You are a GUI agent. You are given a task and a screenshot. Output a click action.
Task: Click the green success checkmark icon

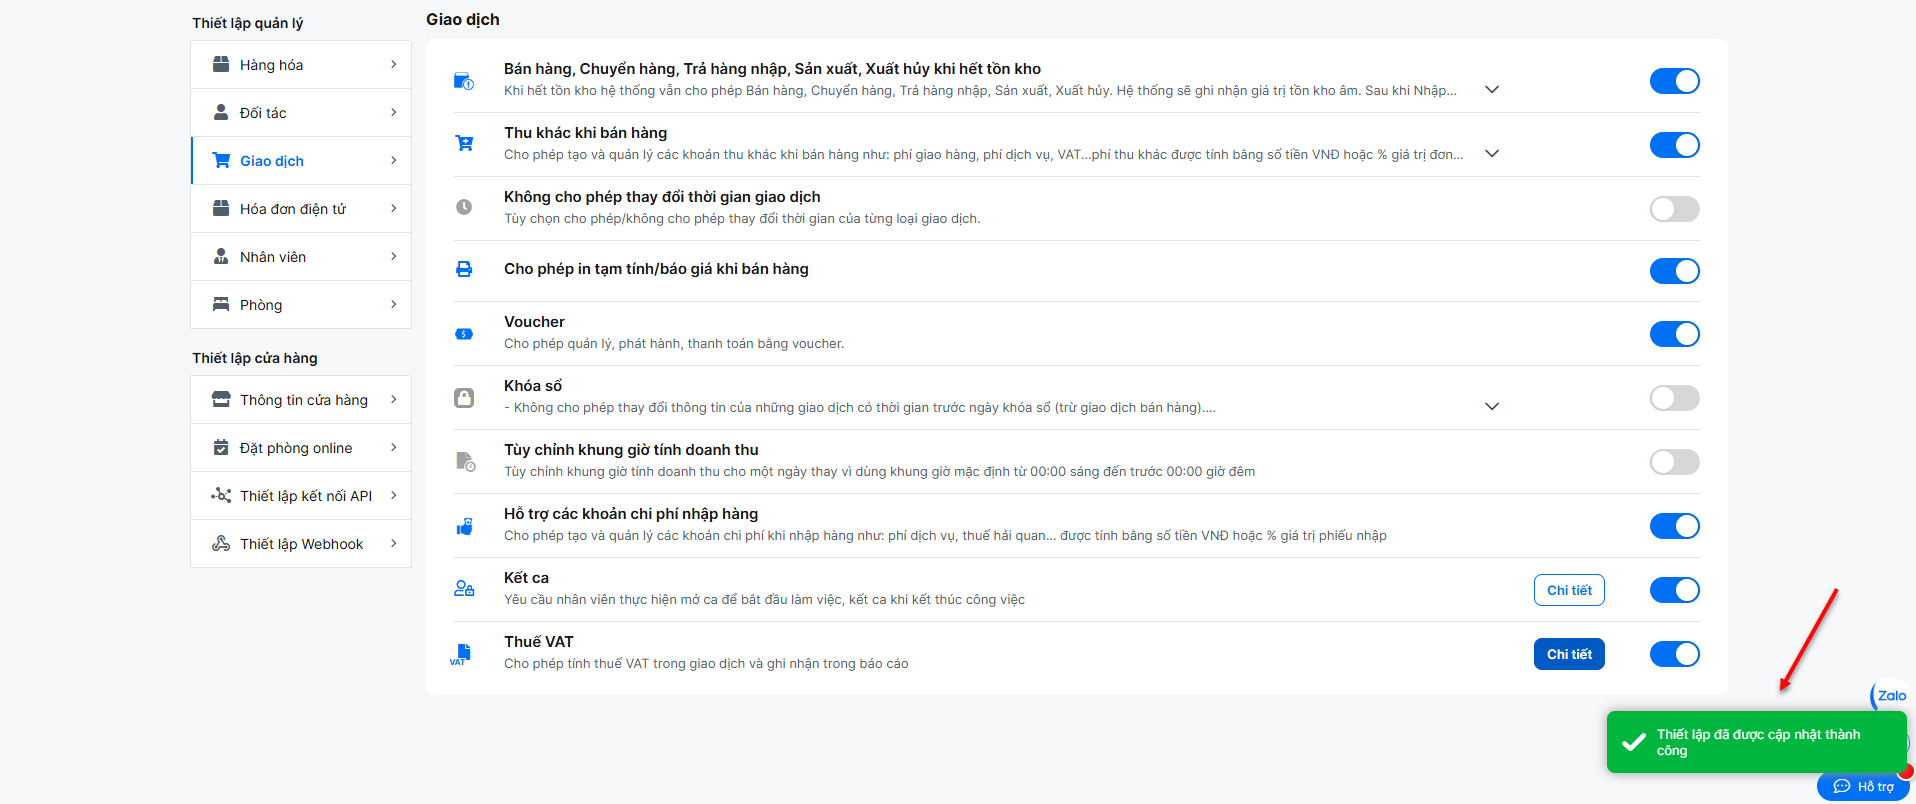(x=1634, y=742)
